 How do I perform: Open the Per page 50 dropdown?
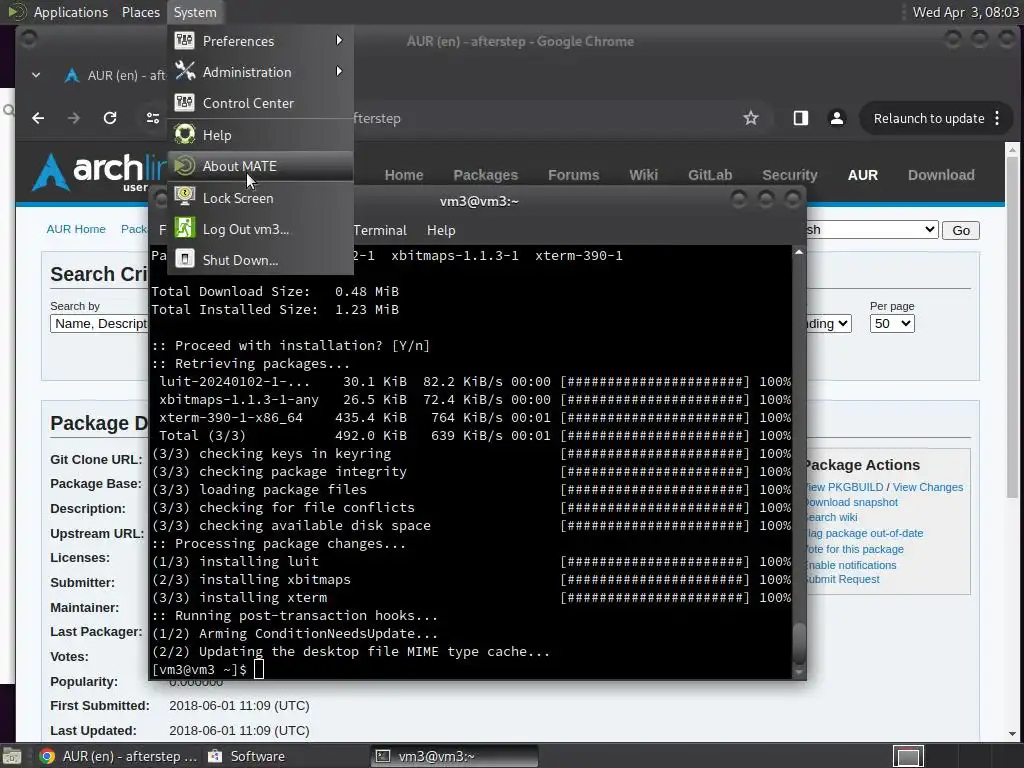click(891, 323)
